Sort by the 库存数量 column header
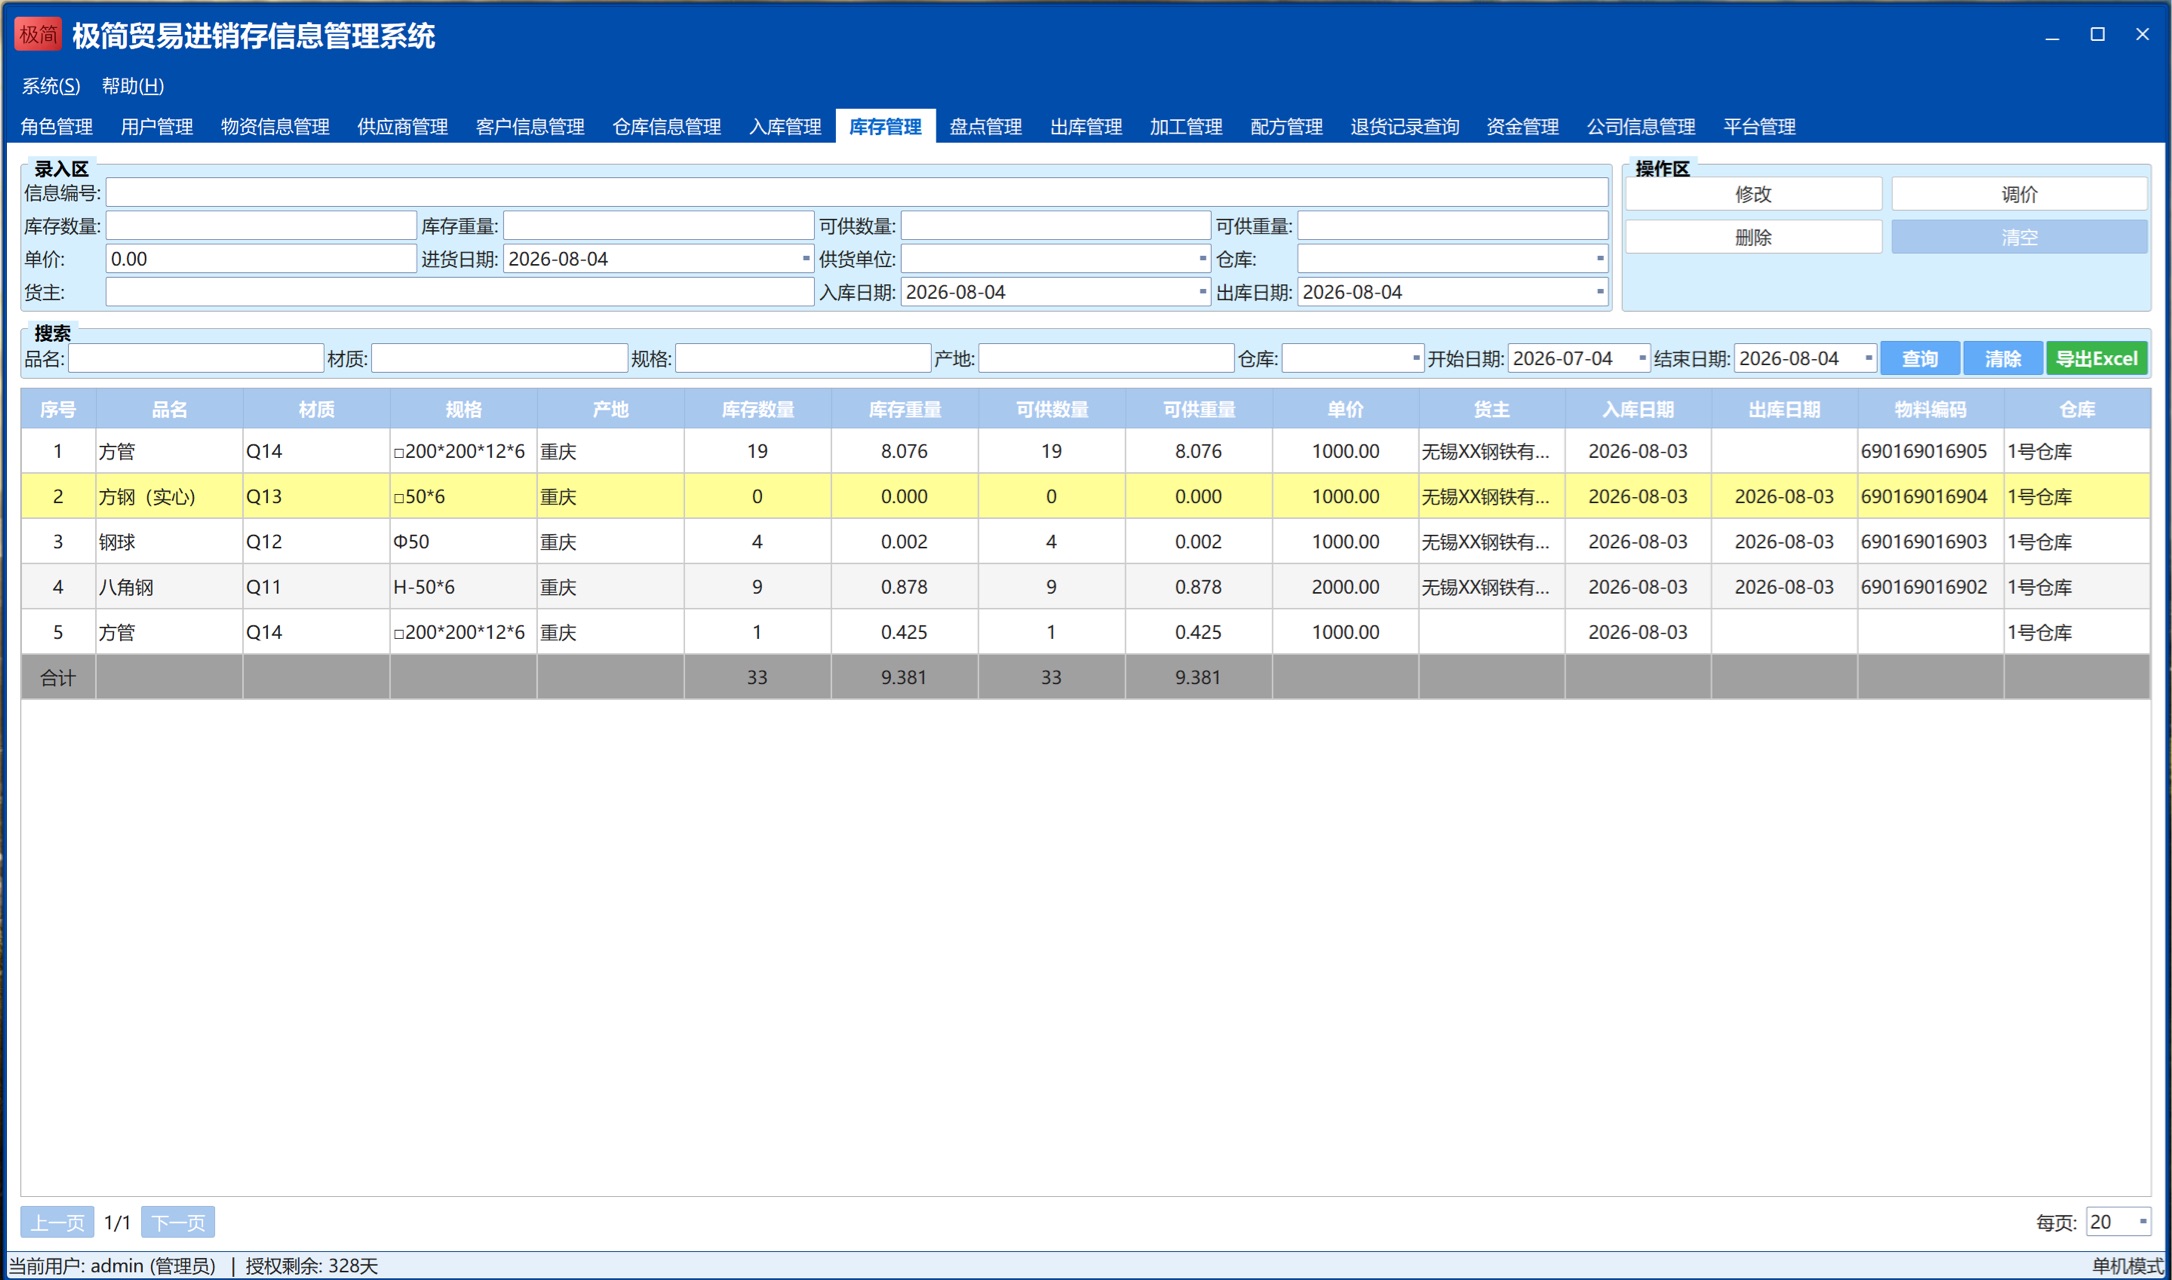Viewport: 2172px width, 1280px height. pyautogui.click(x=757, y=409)
